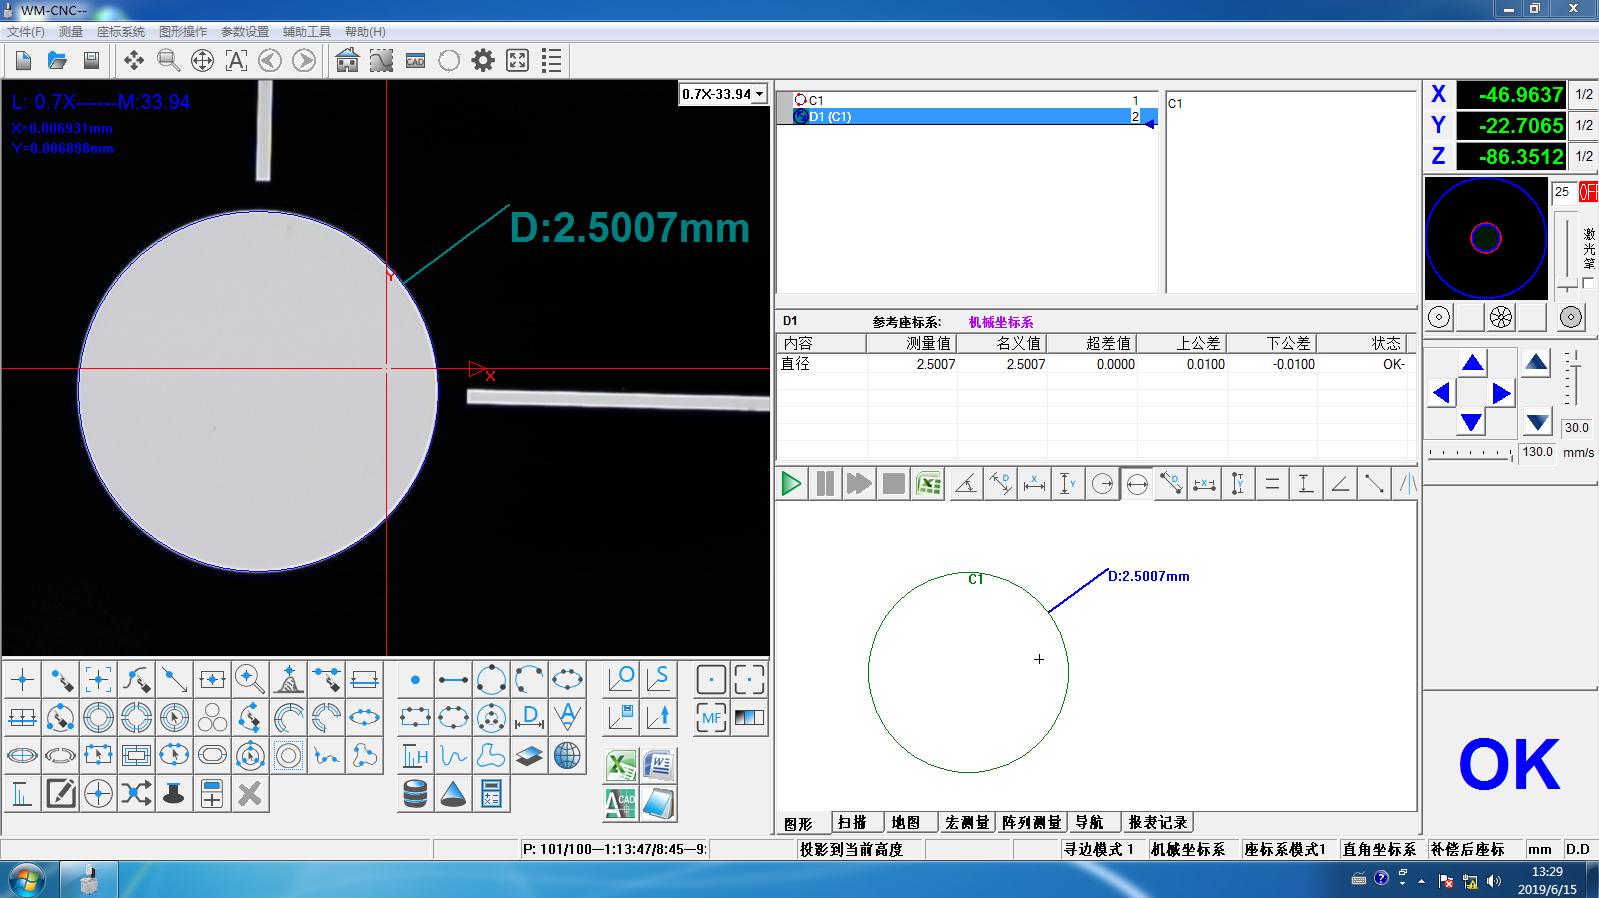Open the 0.7X-33.94 magnification dropdown
Screen dimensions: 1599x898
click(723, 94)
